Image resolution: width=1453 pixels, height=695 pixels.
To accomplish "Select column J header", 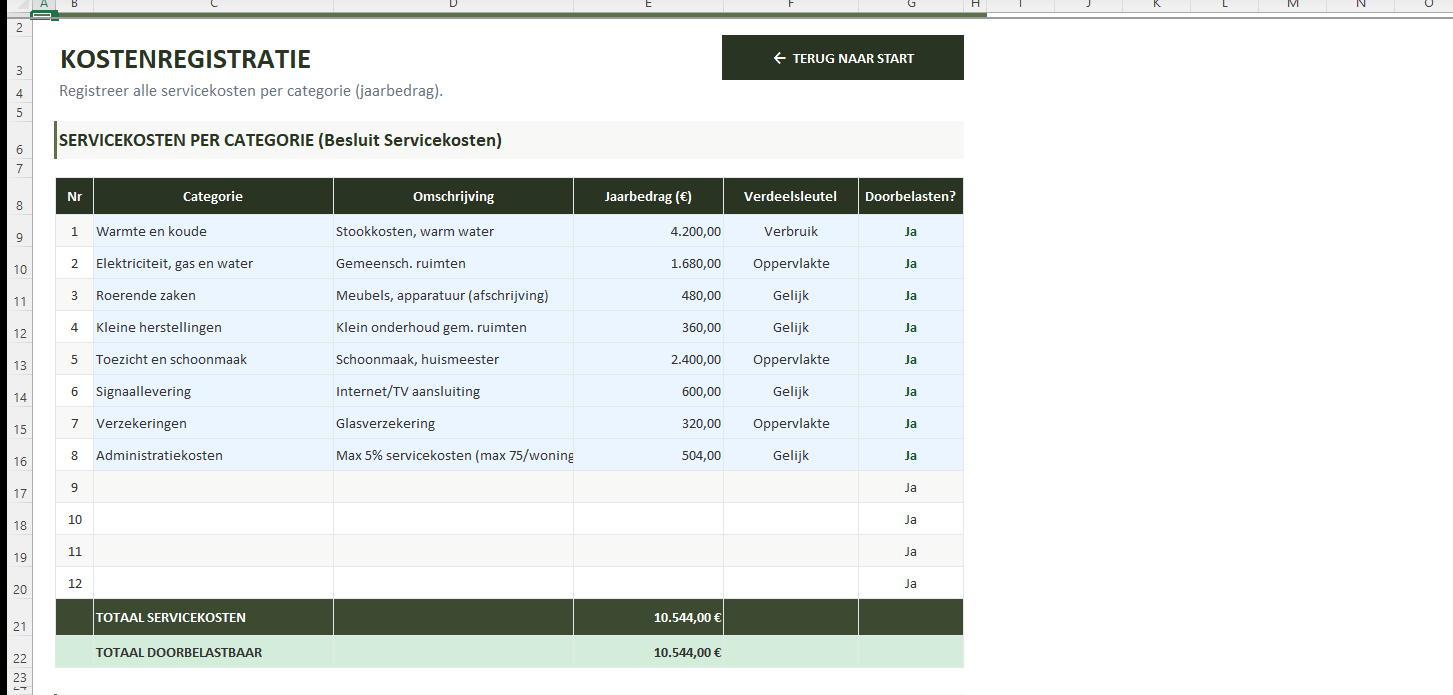I will (1088, 5).
